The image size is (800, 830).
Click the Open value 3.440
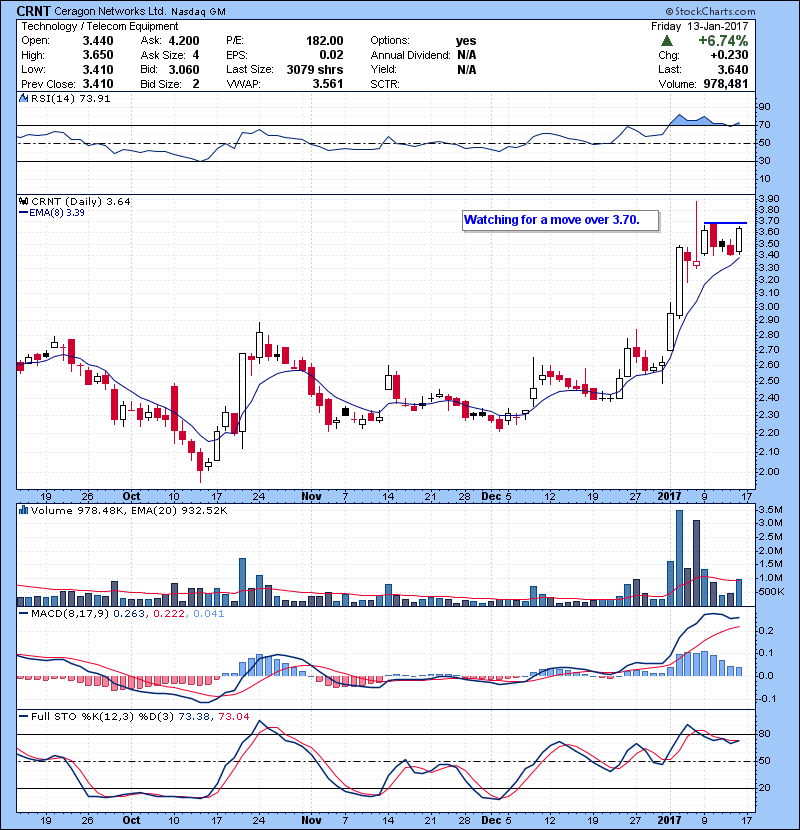tap(98, 41)
